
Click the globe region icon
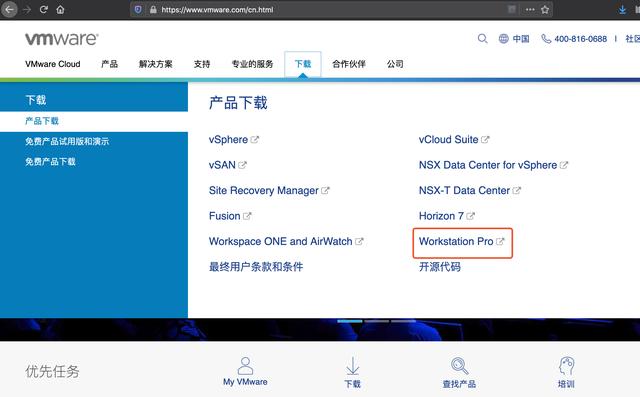[504, 39]
